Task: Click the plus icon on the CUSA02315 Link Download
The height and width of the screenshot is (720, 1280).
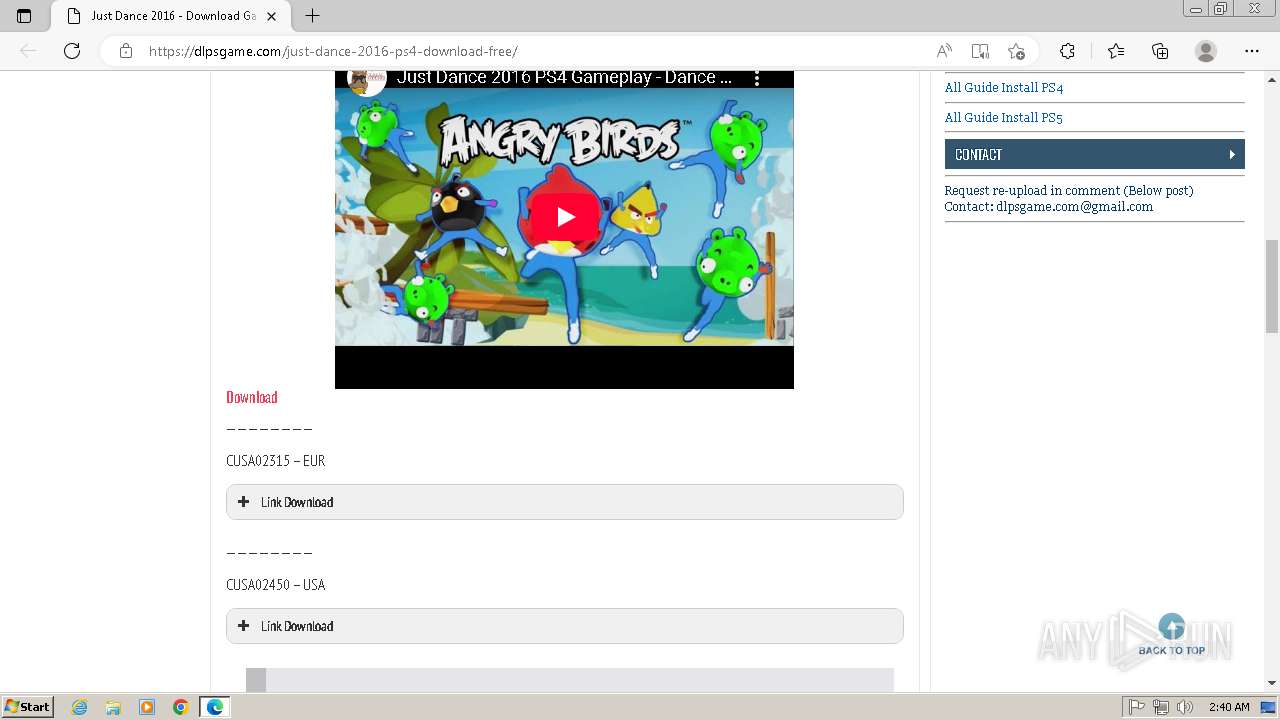Action: coord(243,502)
